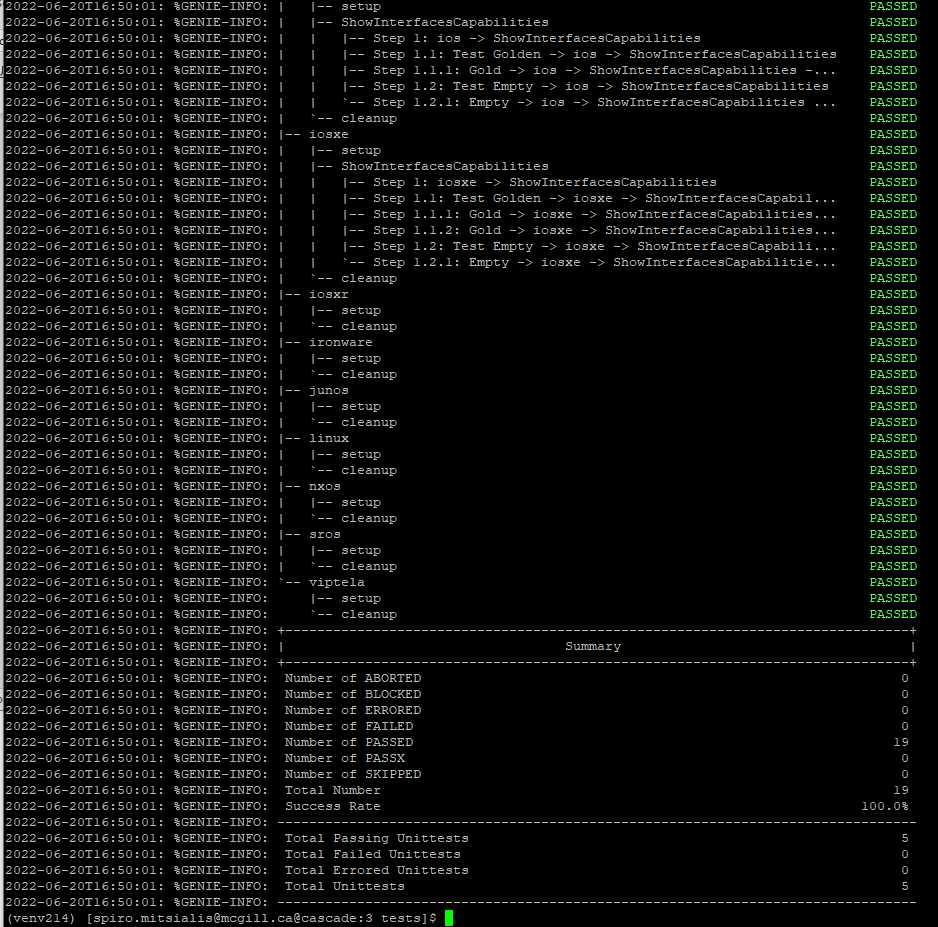Screen dimensions: 938x927
Task: Click the 'iosxe' tree row text
Action: 328,134
